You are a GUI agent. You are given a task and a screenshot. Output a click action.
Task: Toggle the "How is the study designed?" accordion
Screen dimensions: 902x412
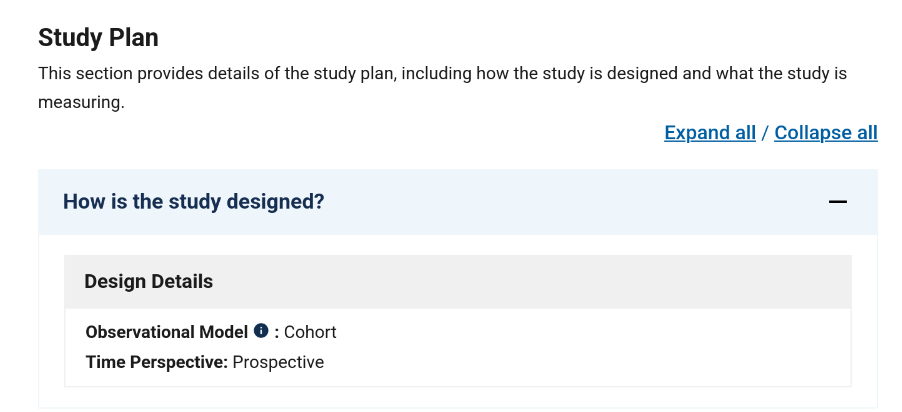point(194,202)
